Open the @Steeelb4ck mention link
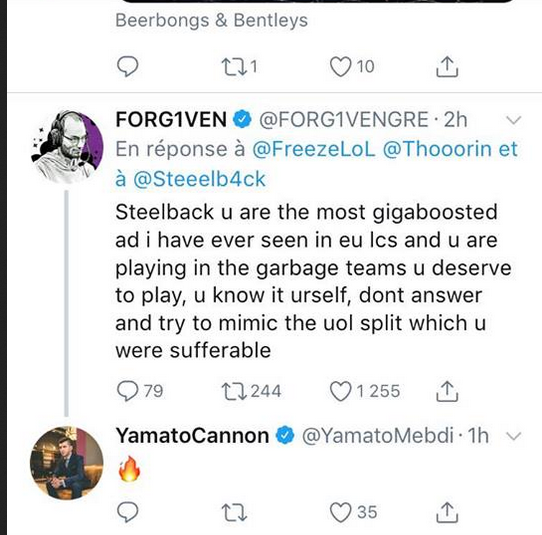This screenshot has width=542, height=535. point(199,179)
